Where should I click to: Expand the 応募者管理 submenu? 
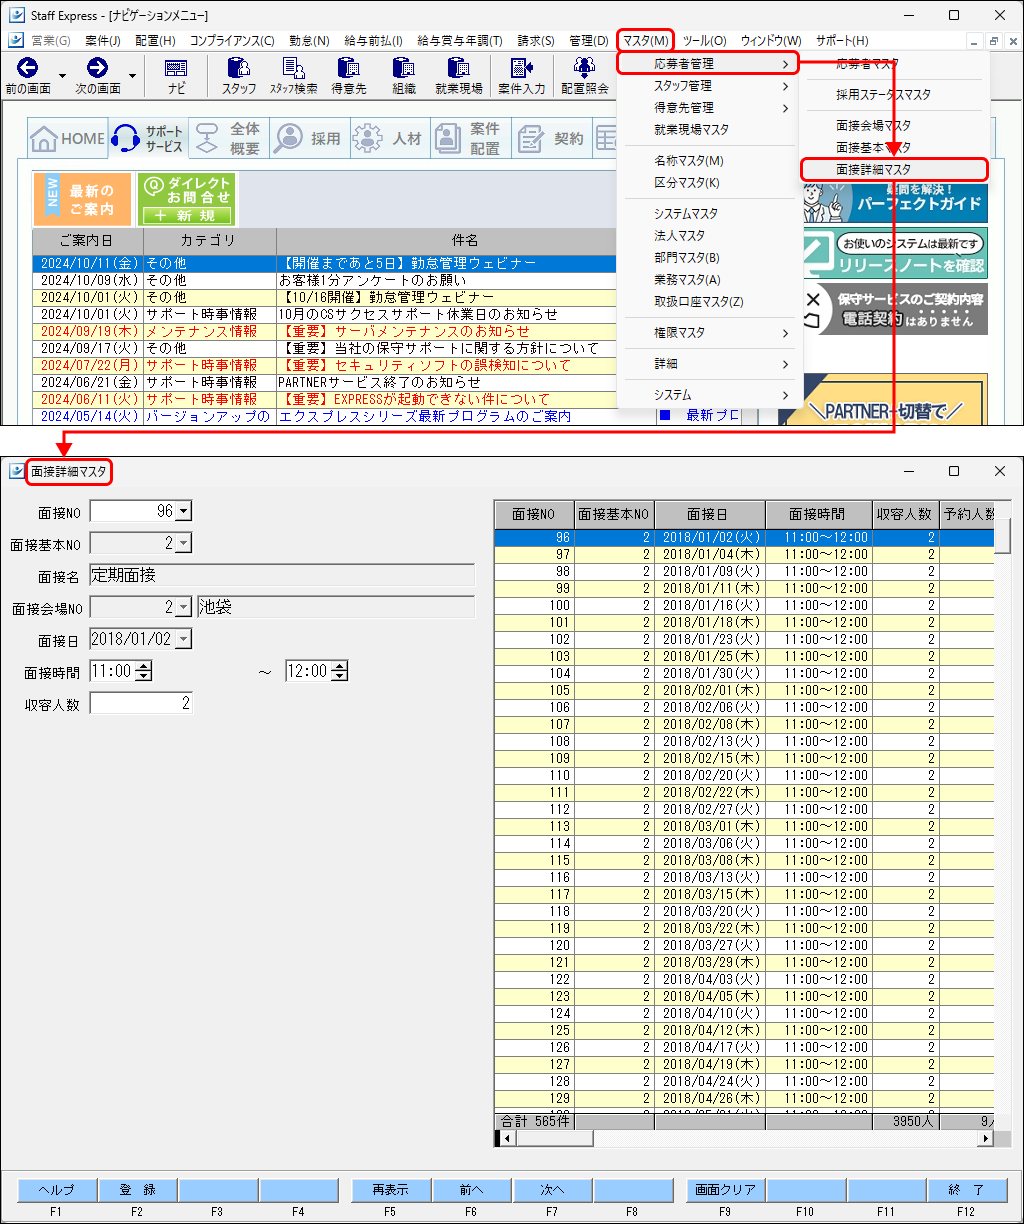tap(708, 64)
